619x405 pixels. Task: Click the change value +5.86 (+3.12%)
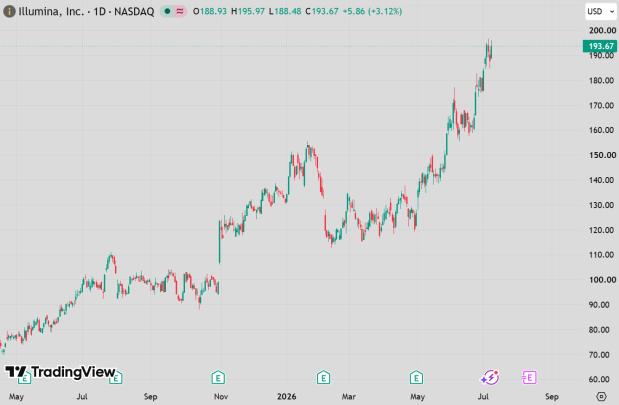click(372, 11)
